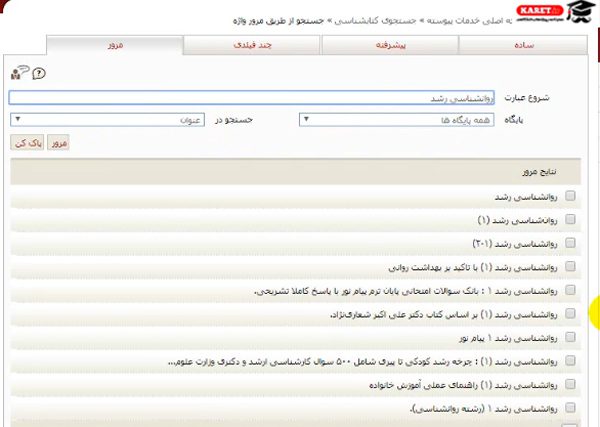
Task: Tick the row with (رشته روانشناسی)
Action: click(570, 407)
